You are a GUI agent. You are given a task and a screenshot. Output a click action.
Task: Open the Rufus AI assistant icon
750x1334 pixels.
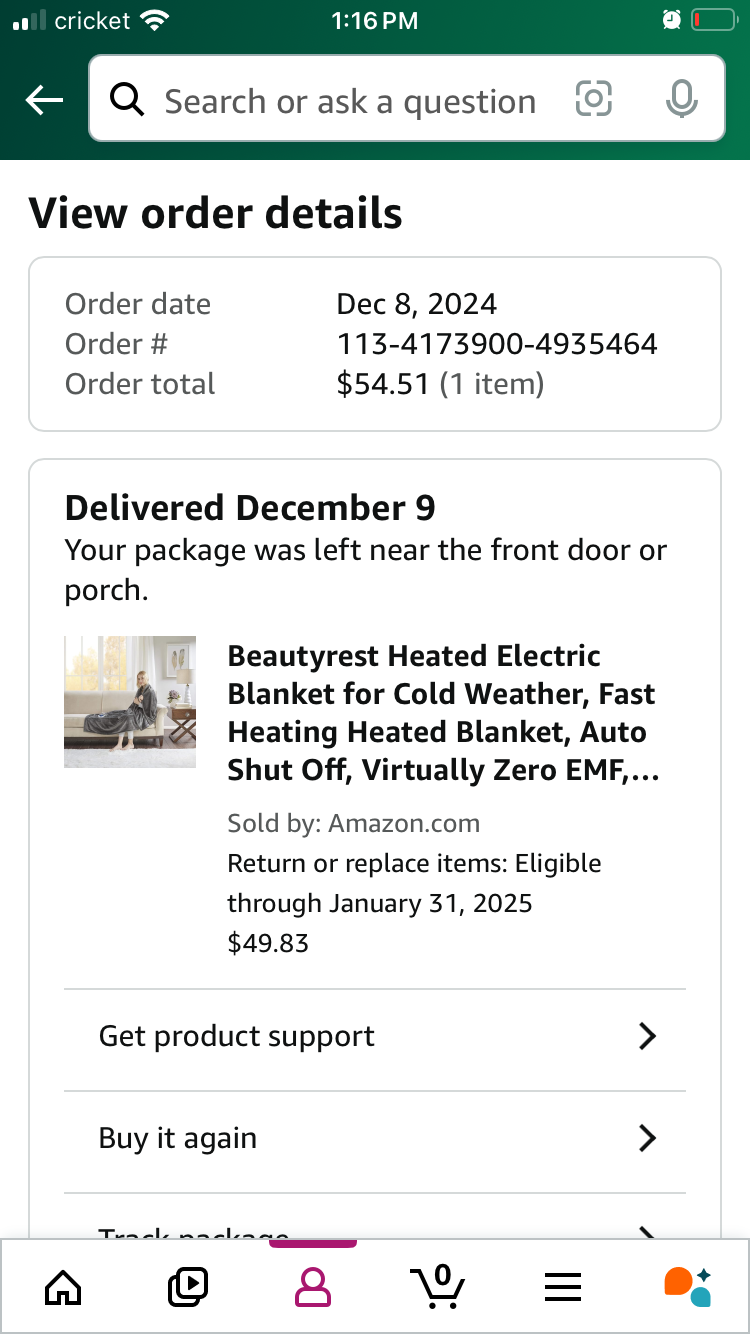pyautogui.click(x=687, y=1286)
